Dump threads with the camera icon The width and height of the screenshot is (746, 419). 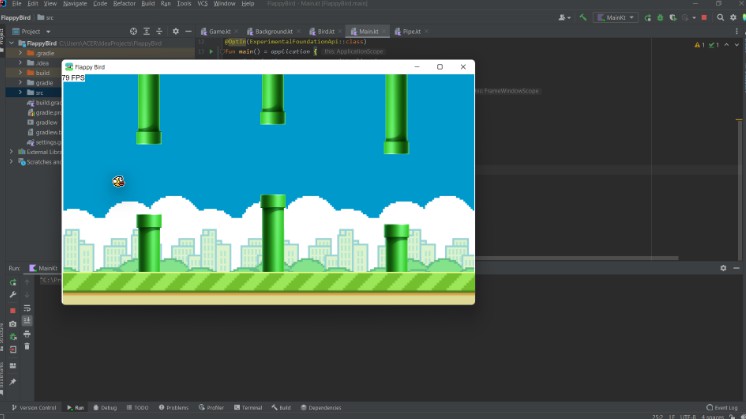13,324
